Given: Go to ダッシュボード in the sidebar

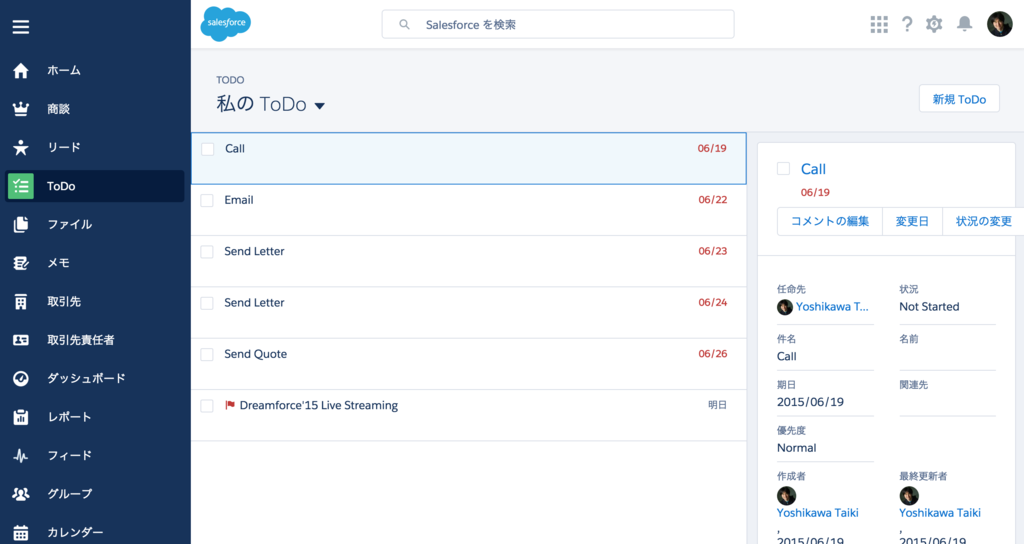Looking at the screenshot, I should [x=86, y=379].
